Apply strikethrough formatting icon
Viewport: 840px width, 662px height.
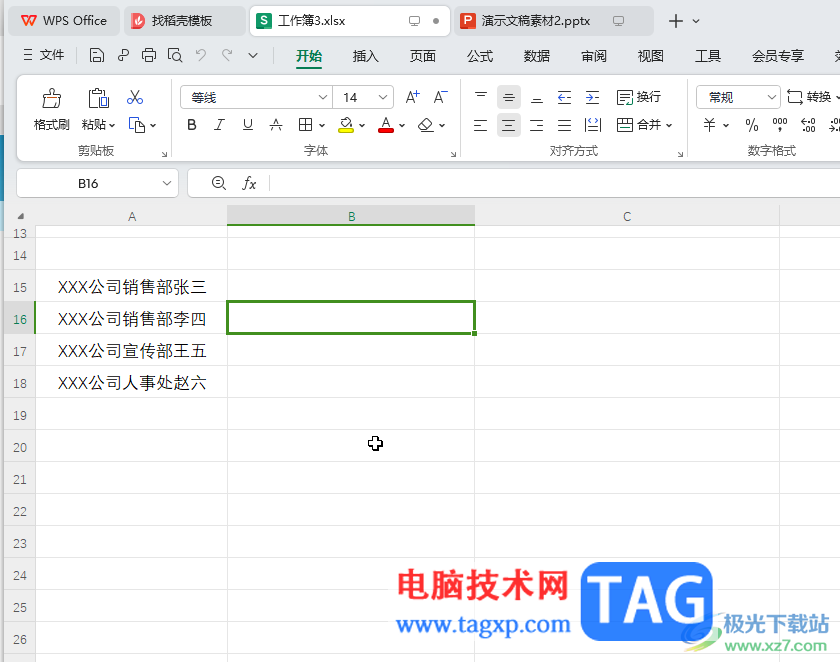coord(276,125)
